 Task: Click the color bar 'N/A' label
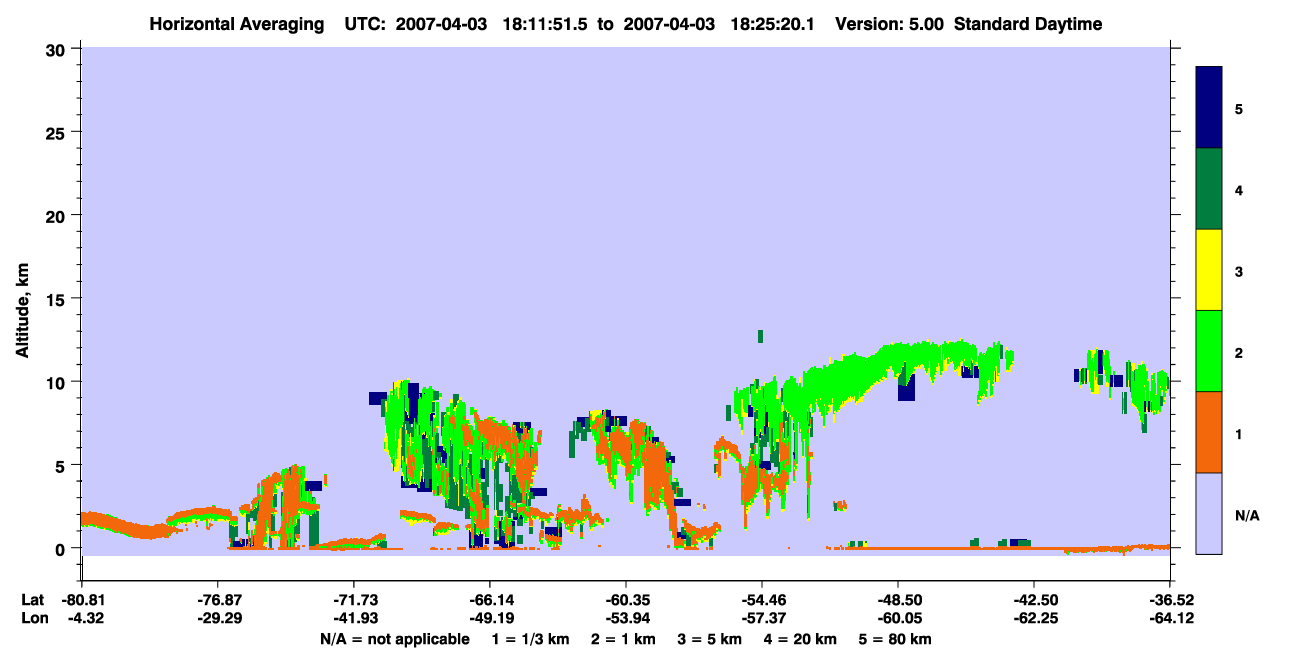1246,515
